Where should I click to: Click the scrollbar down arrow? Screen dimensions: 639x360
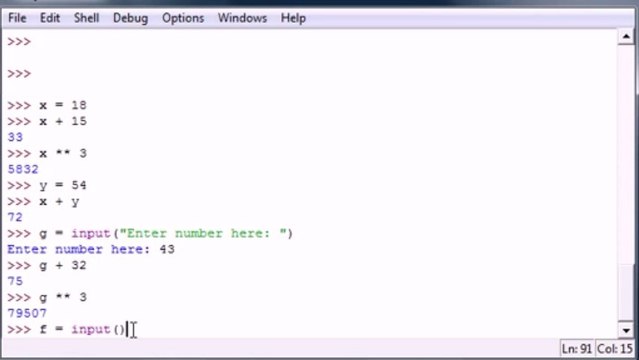coord(626,330)
